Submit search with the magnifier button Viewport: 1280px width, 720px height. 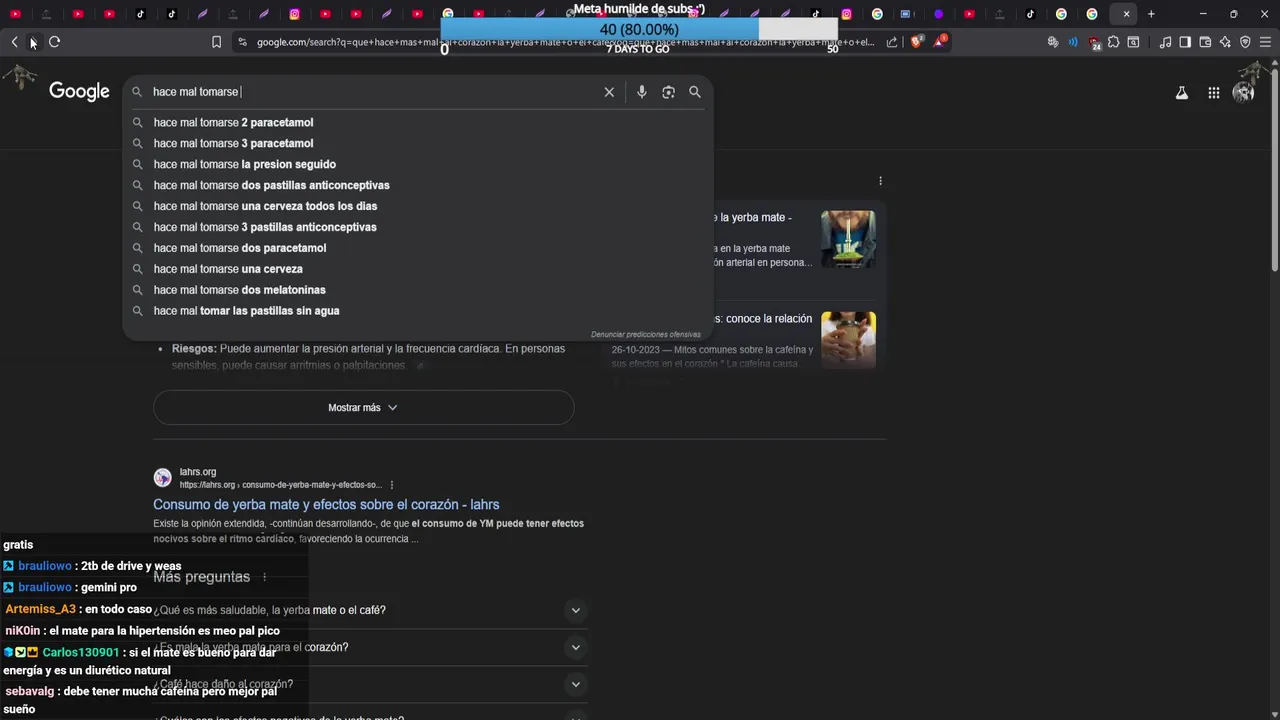click(695, 92)
